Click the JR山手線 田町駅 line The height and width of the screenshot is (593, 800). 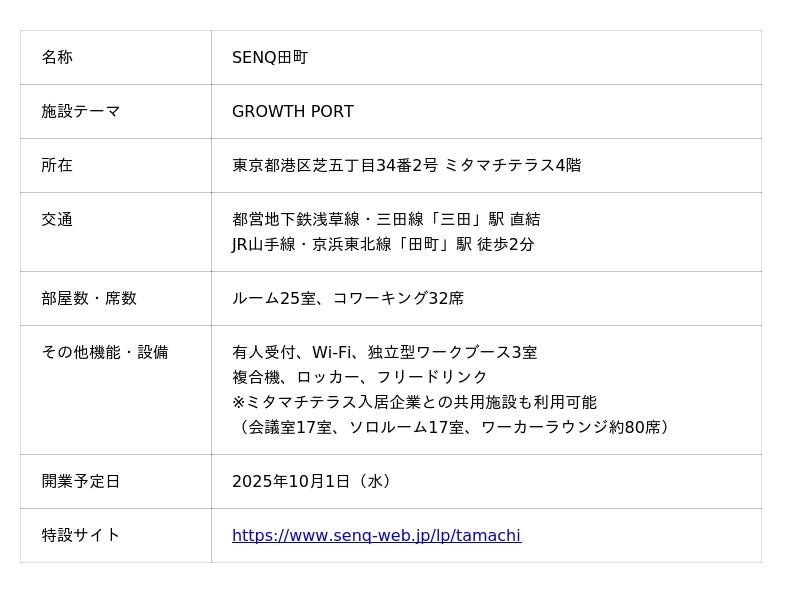coord(383,244)
